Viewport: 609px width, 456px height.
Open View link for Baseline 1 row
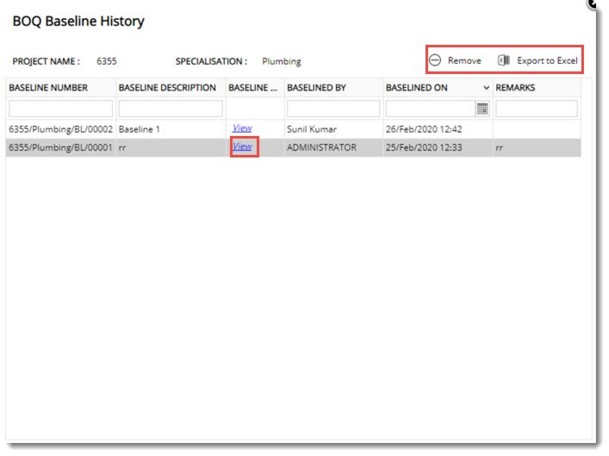(x=242, y=128)
